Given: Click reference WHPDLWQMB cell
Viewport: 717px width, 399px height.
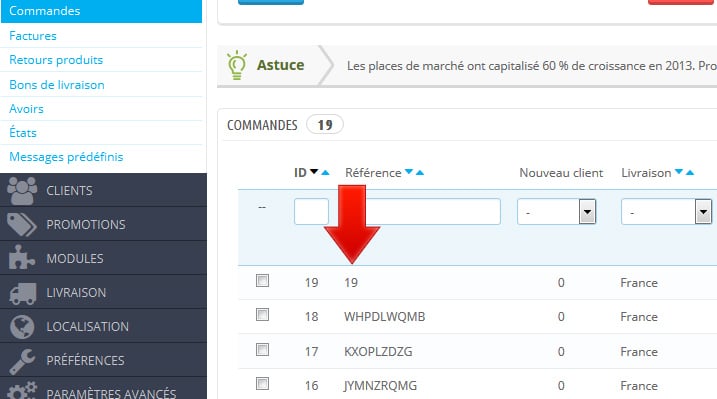Looking at the screenshot, I should click(x=385, y=317).
